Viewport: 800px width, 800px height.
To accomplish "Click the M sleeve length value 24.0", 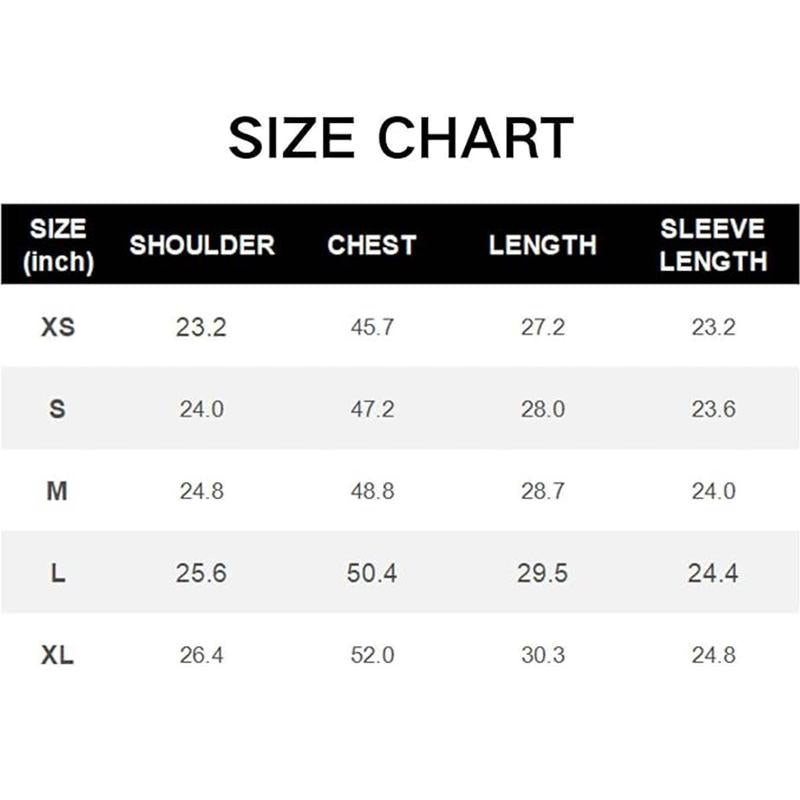I will [x=713, y=491].
